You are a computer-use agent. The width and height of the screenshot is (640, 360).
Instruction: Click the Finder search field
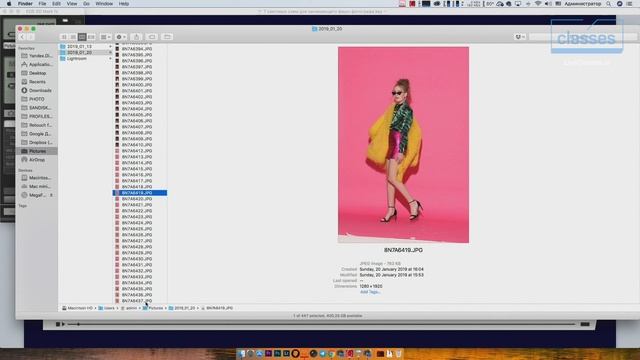[584, 37]
